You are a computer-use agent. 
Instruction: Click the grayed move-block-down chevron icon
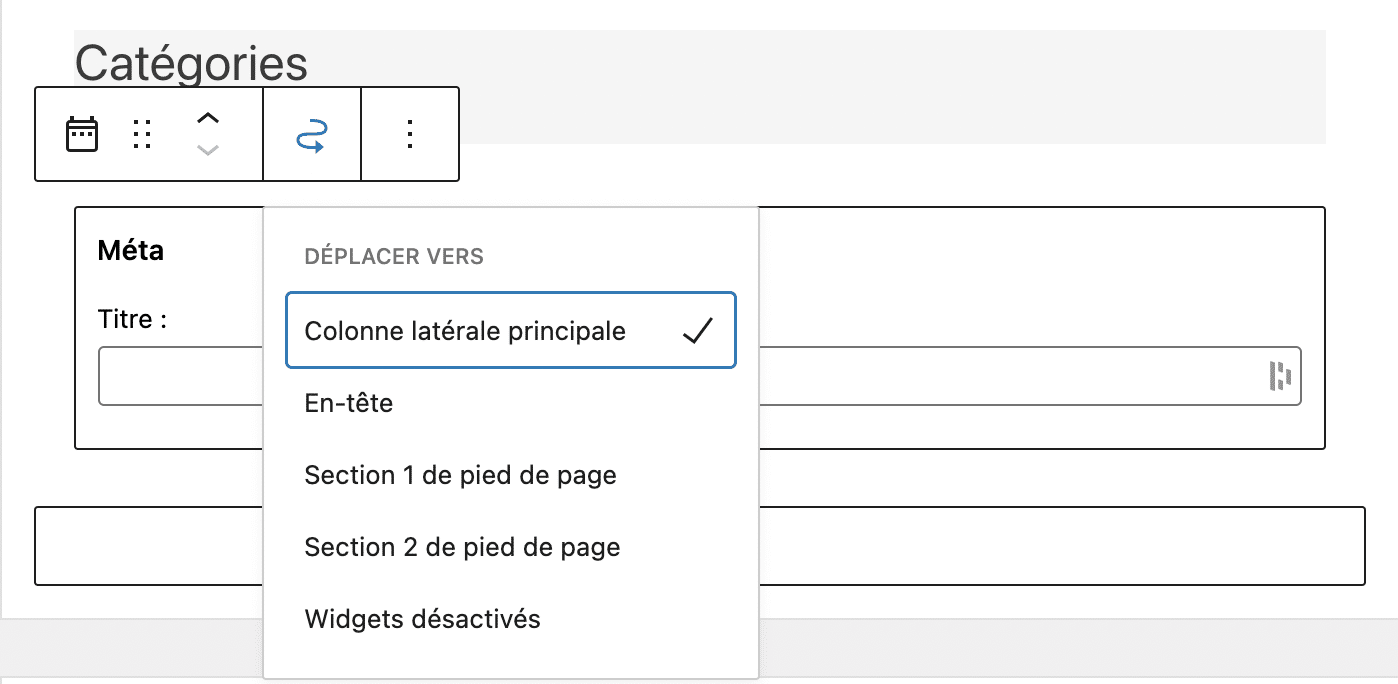(x=207, y=150)
